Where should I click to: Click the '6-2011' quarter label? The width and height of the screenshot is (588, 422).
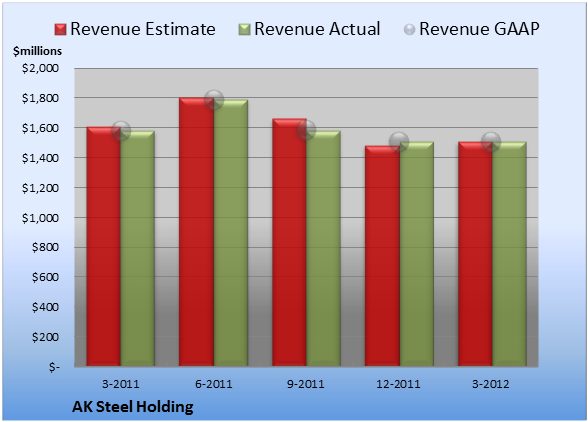coord(214,384)
